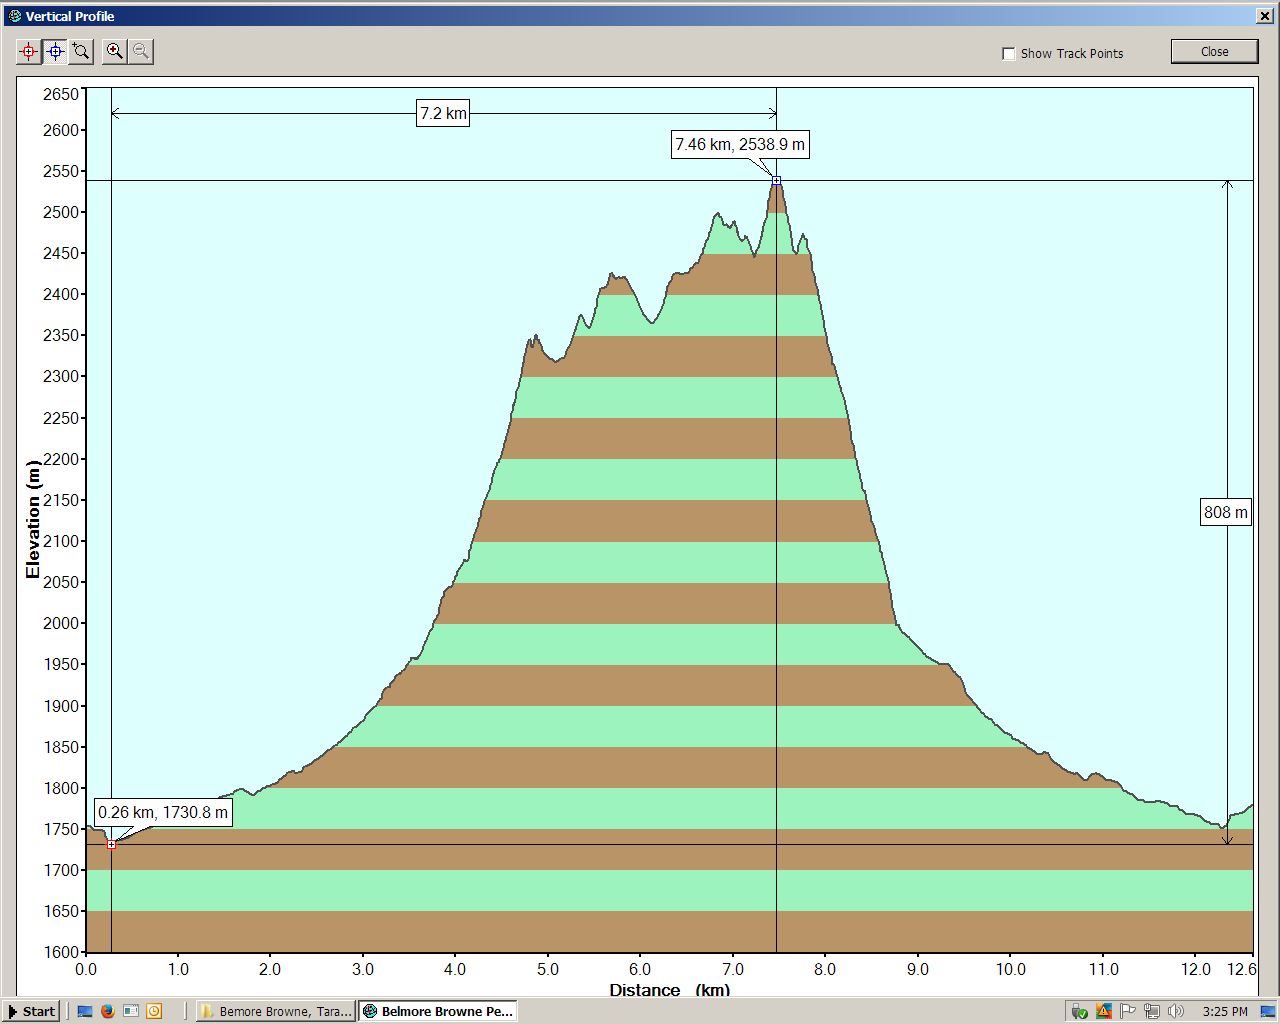Viewport: 1280px width, 1024px height.
Task: Click the 7.2 km distance label
Action: point(443,113)
